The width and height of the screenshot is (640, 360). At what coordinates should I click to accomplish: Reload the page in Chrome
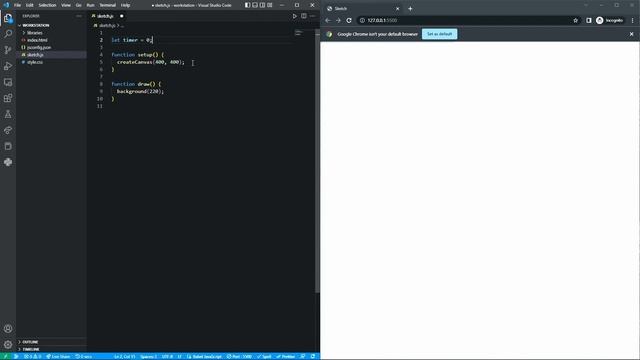tap(349, 20)
